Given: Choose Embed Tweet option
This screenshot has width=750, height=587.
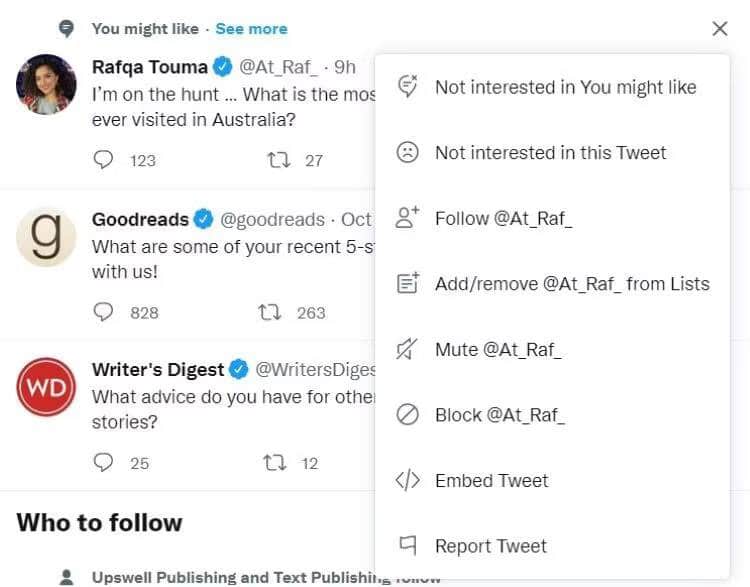Looking at the screenshot, I should pos(491,481).
